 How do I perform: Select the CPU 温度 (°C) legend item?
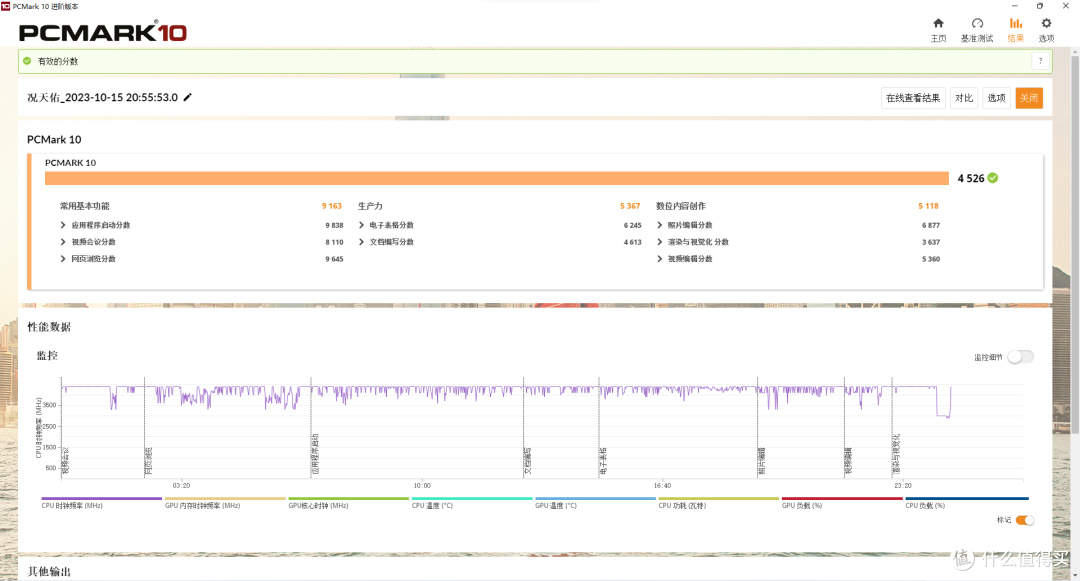(x=472, y=503)
